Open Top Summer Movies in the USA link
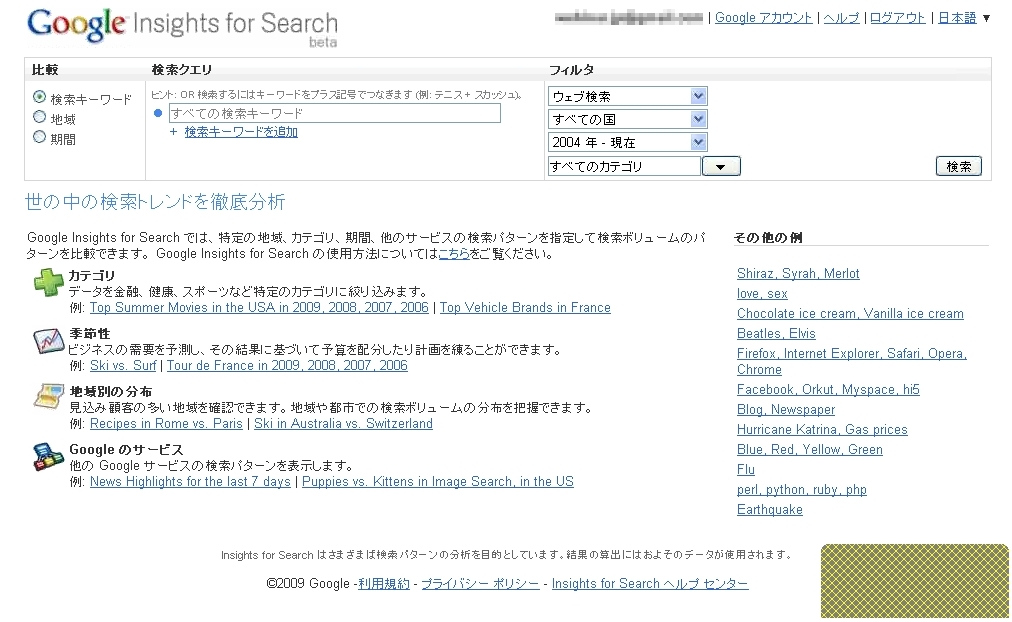Screen dimensions: 1012x622 coord(259,308)
